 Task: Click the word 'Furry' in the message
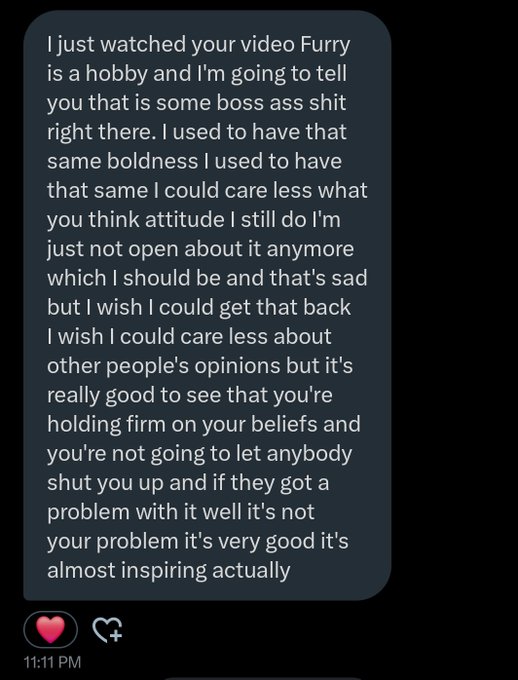pyautogui.click(x=325, y=46)
